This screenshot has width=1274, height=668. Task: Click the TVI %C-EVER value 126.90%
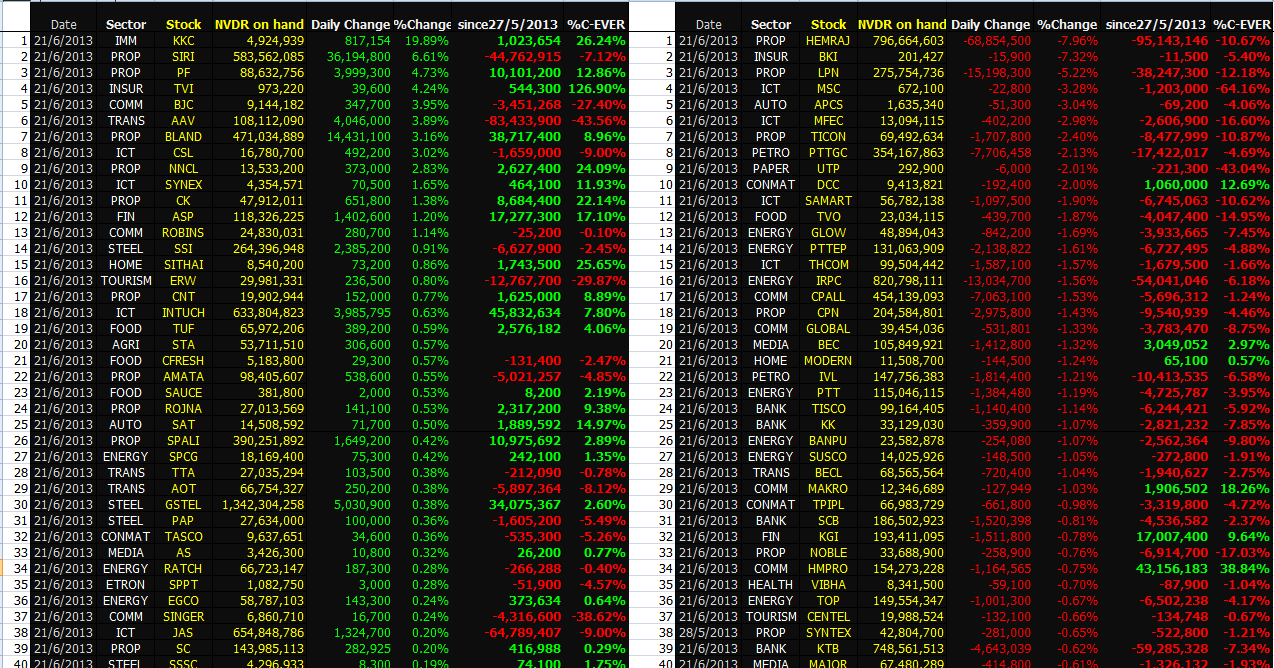point(596,89)
